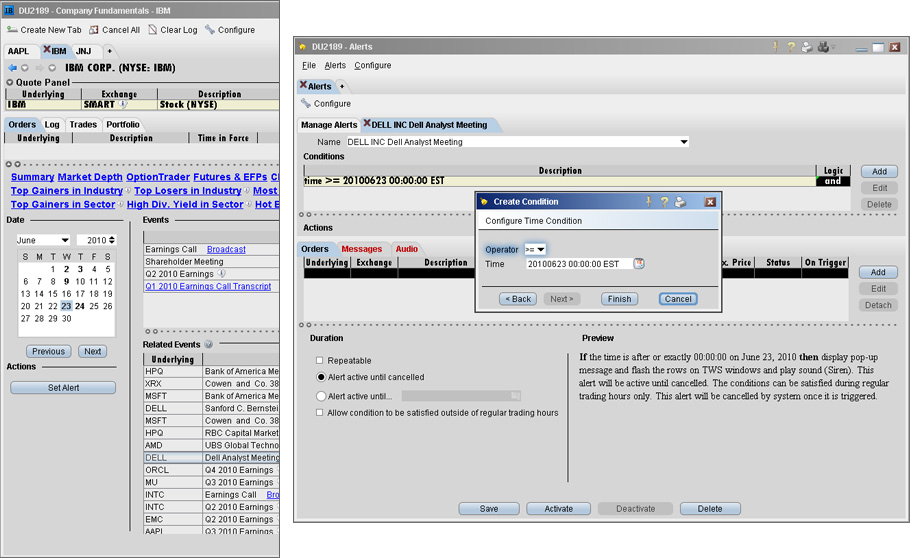Open the forward history dropdown arrow
910x558 pixels.
click(52, 68)
